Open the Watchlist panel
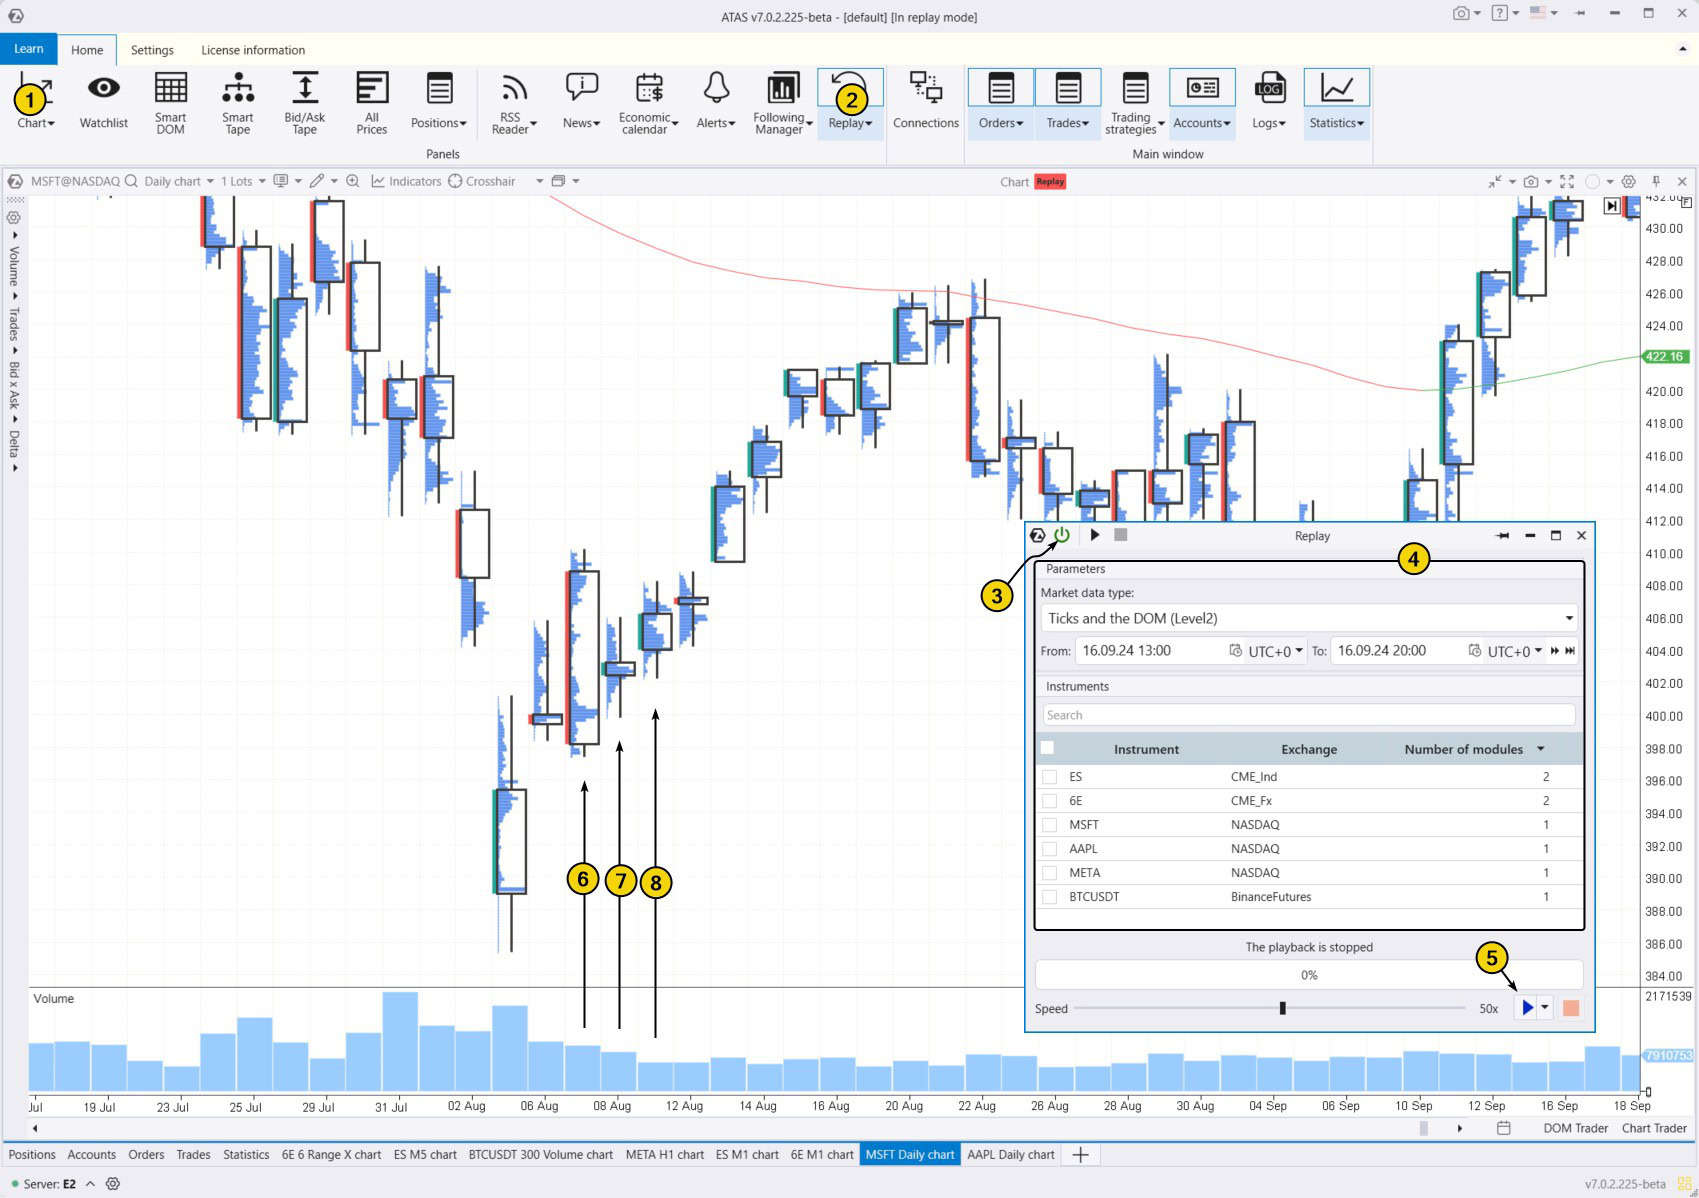 point(103,100)
